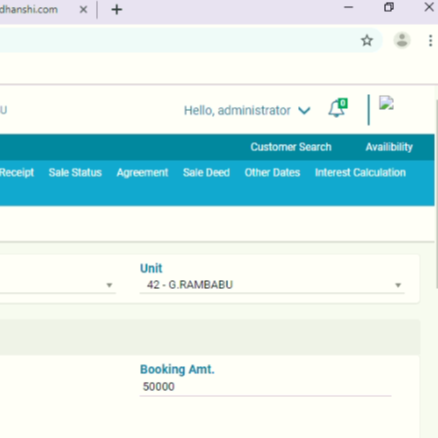Image resolution: width=438 pixels, height=438 pixels.
Task: Open the Receipt tab
Action: click(17, 173)
